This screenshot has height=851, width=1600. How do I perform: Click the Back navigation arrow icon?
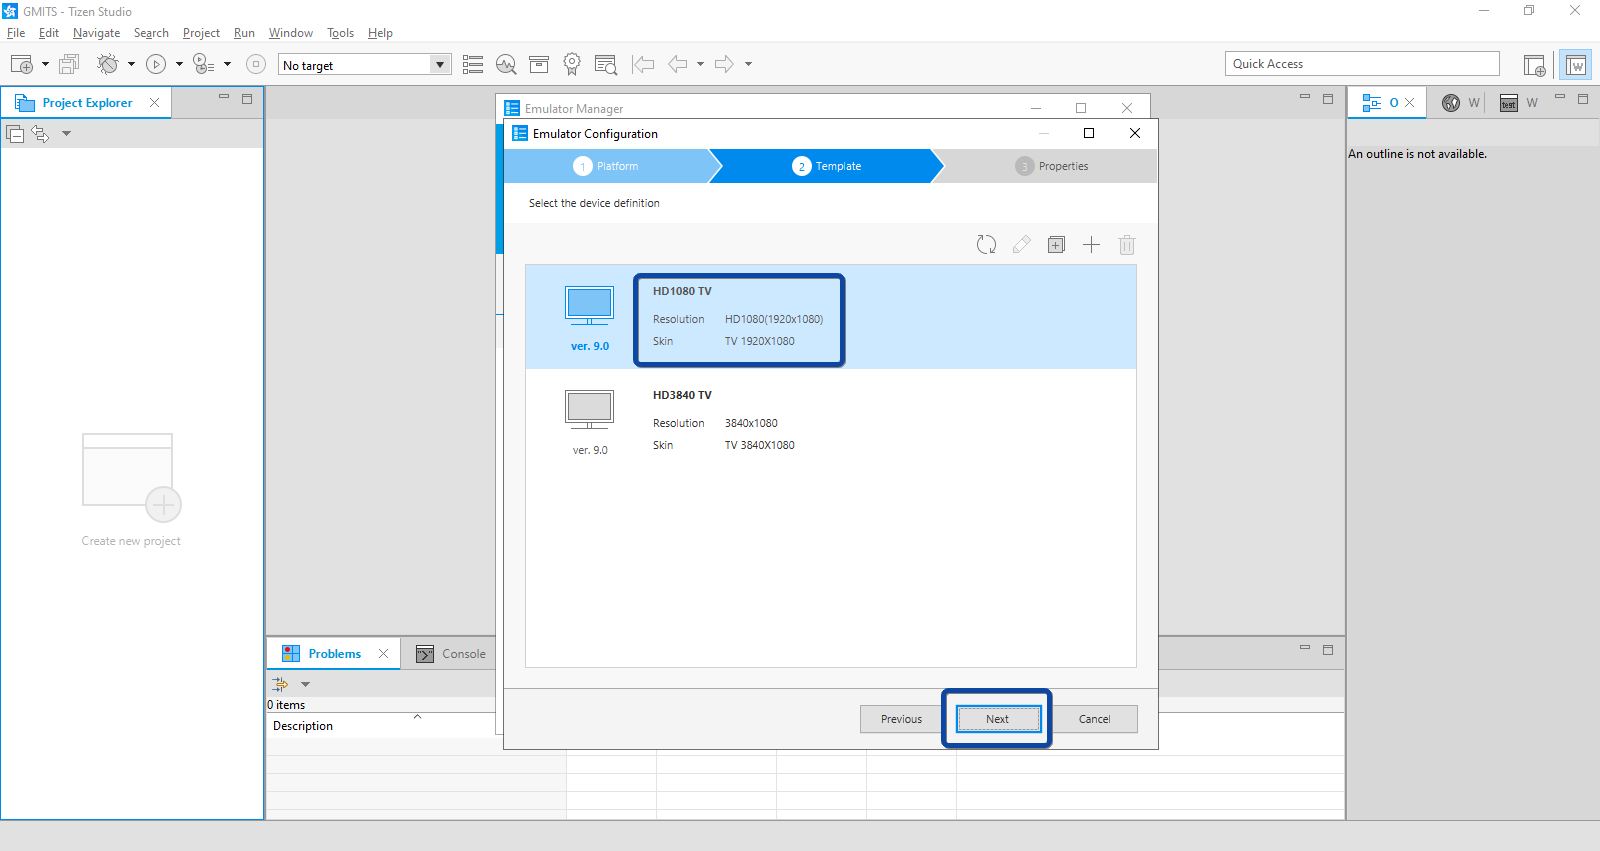tap(678, 64)
